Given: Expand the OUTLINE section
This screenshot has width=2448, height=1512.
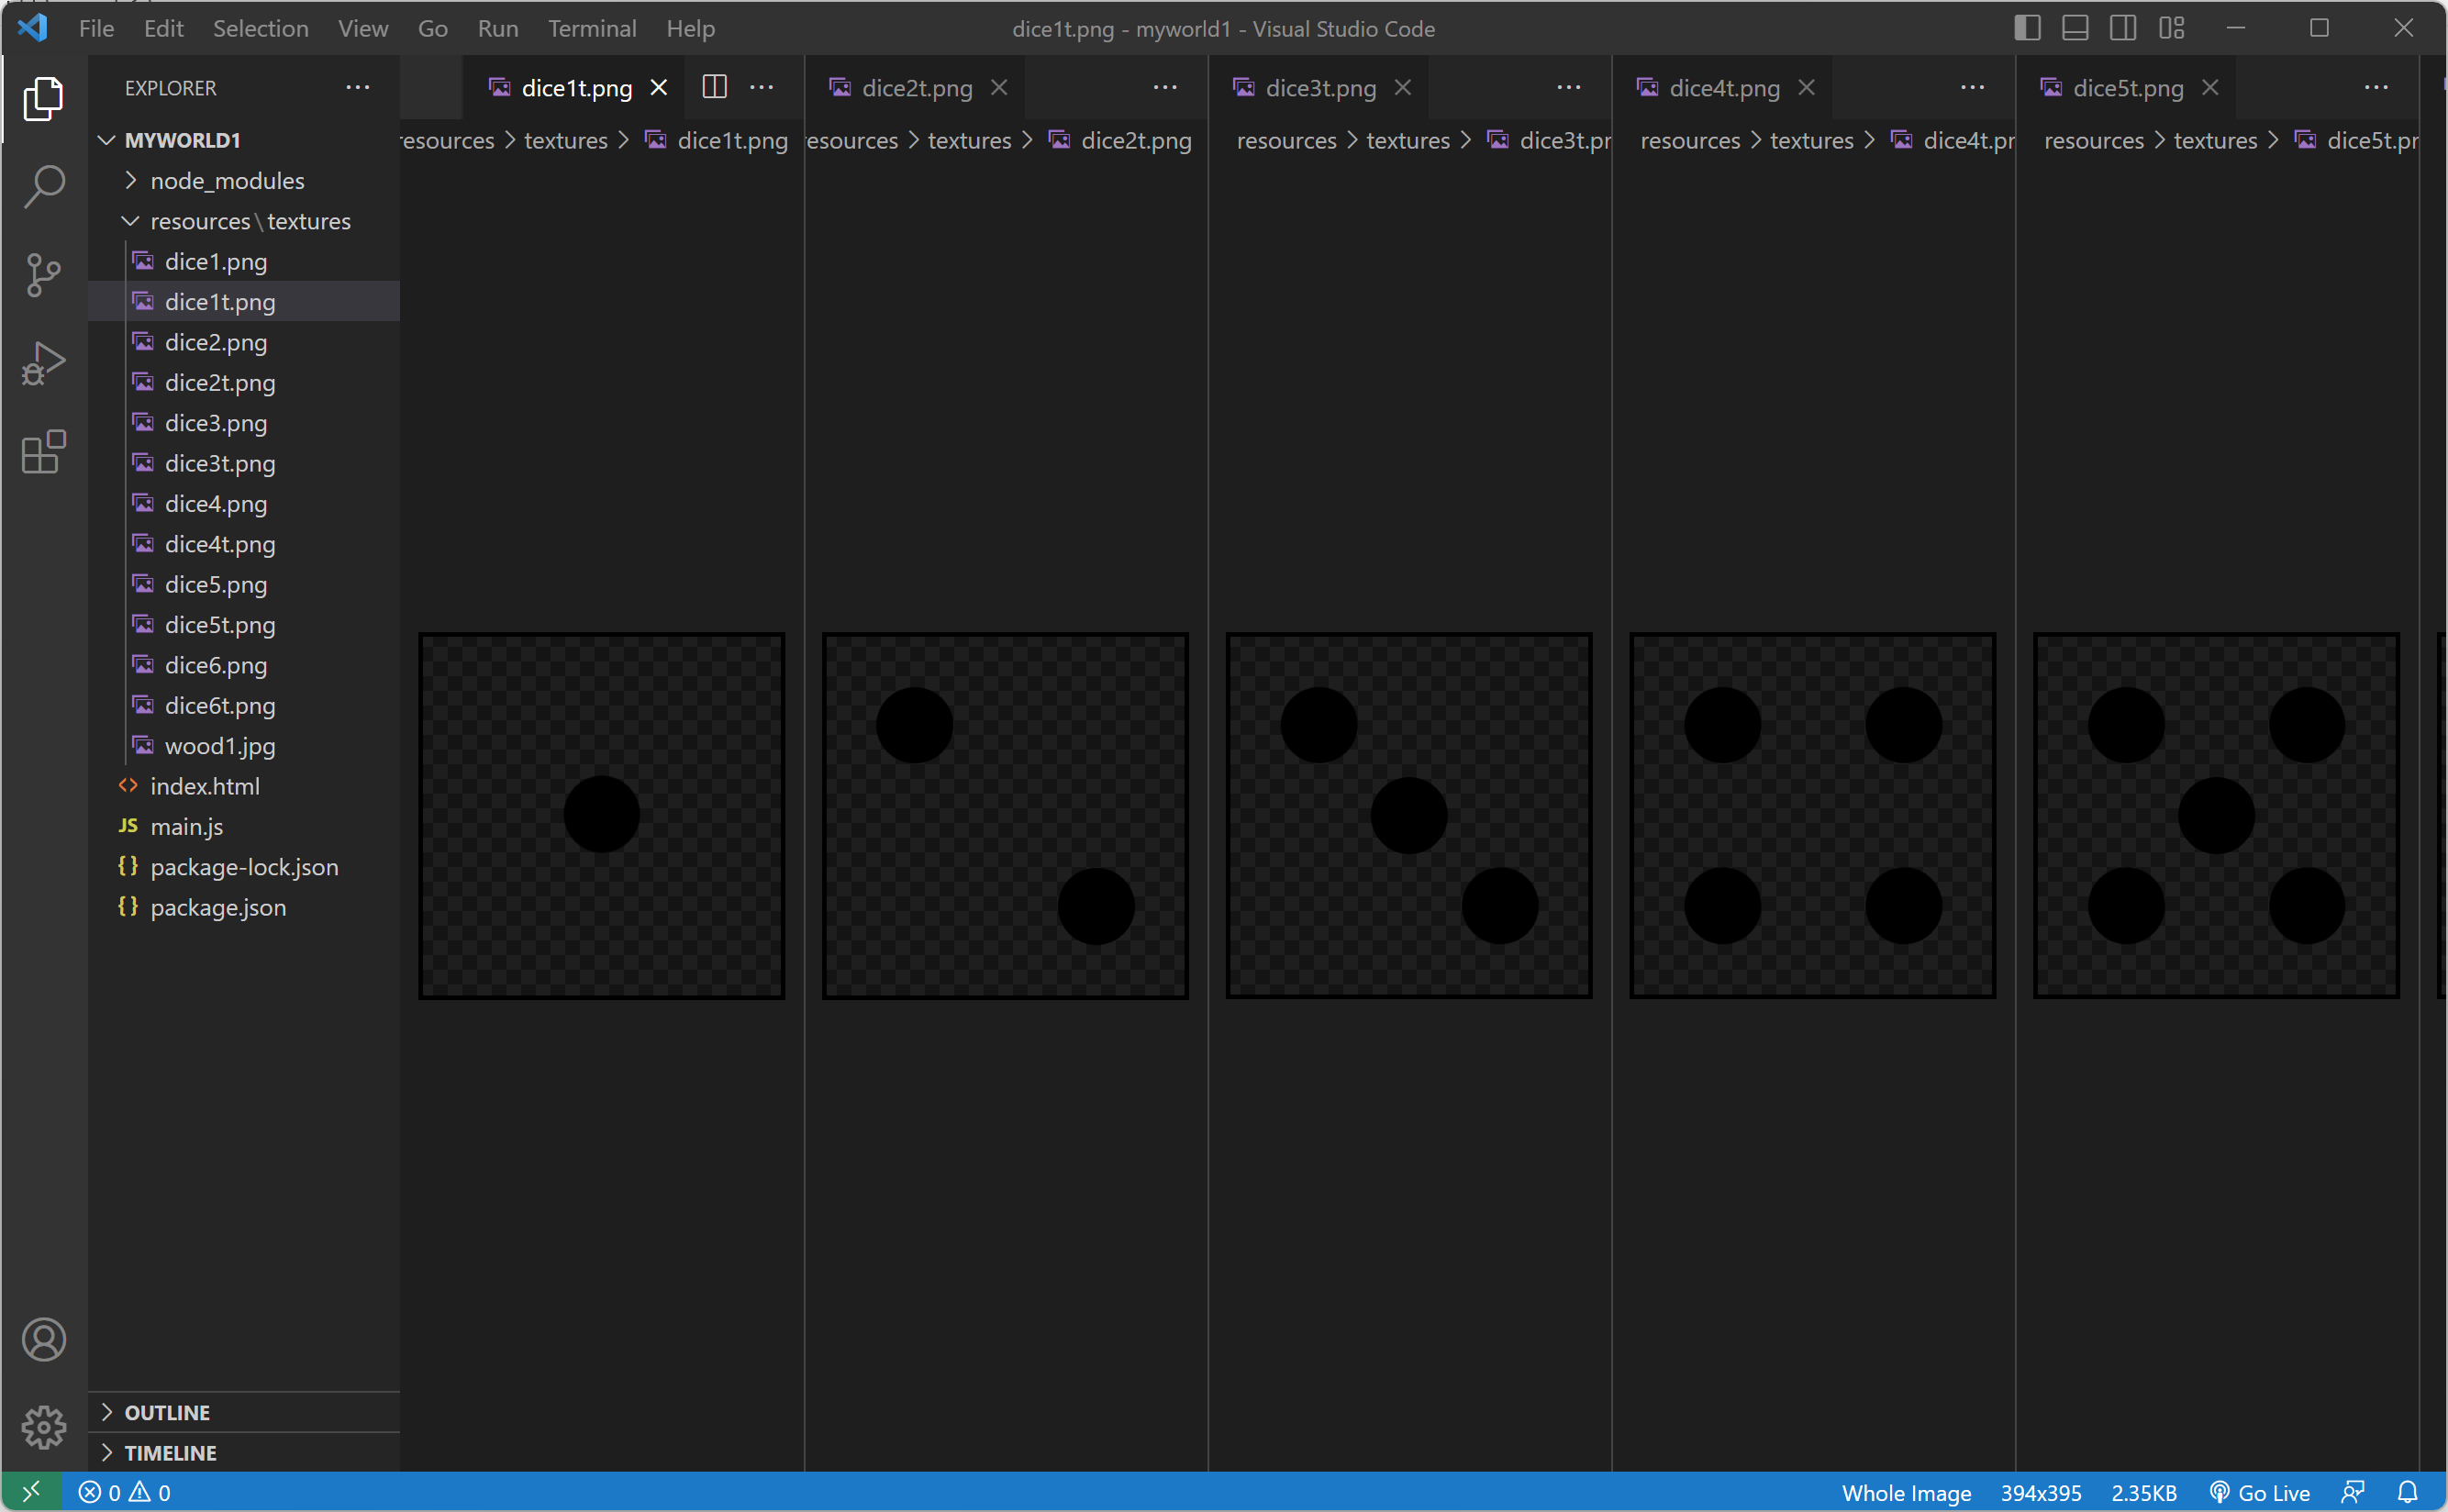Looking at the screenshot, I should 167,1412.
